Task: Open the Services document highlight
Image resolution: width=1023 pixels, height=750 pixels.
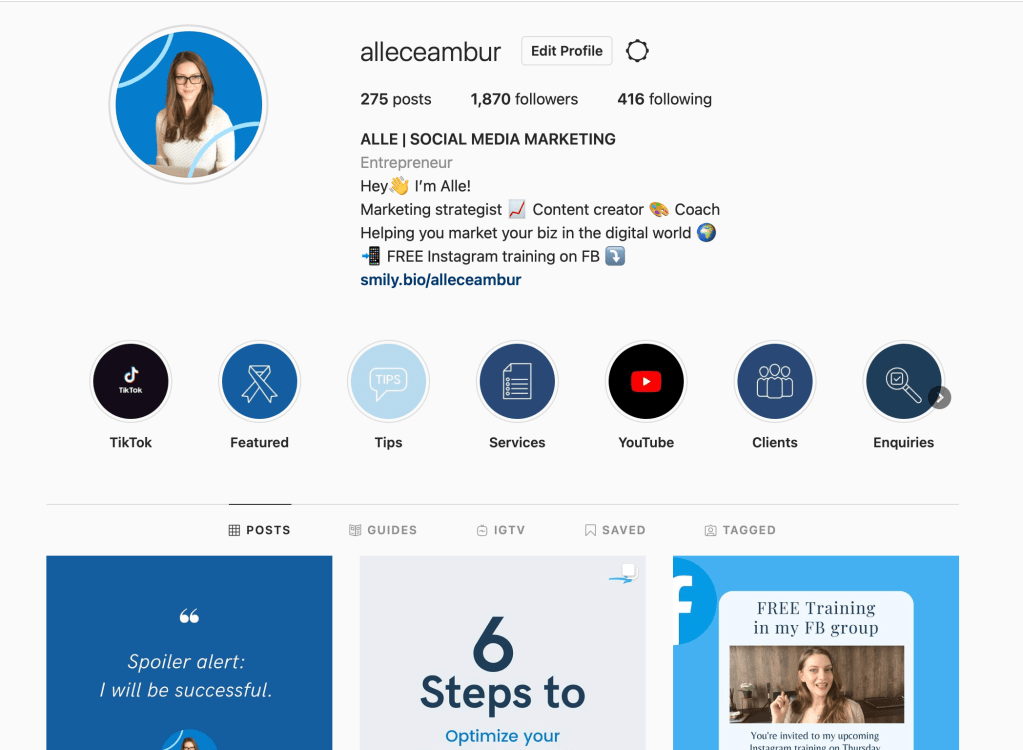Action: tap(517, 382)
